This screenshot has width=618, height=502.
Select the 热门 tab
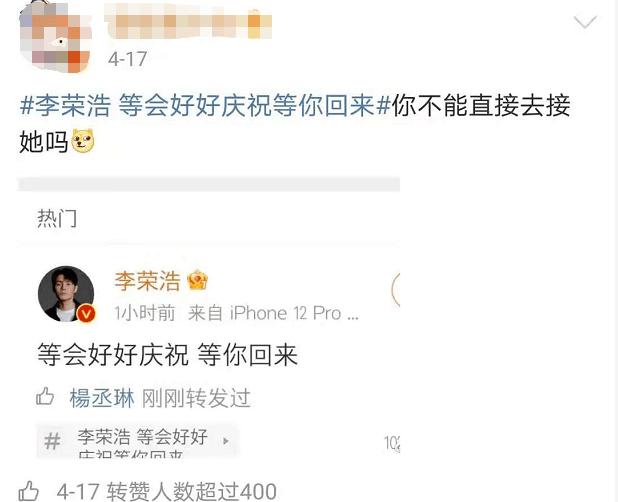point(57,218)
